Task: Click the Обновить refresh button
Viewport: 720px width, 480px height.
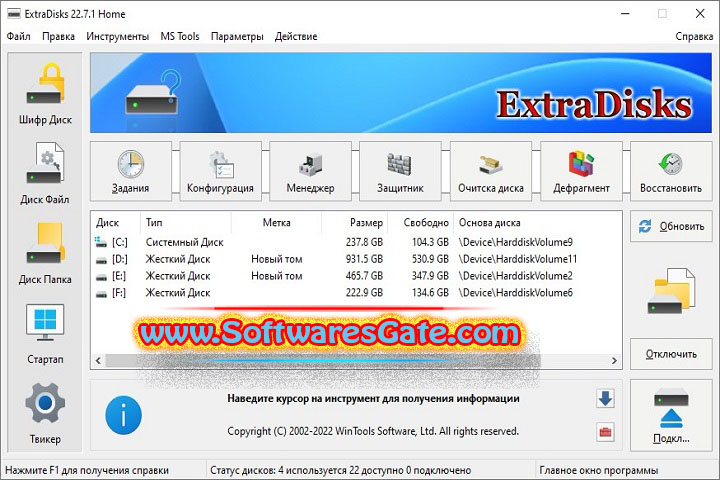Action: coord(671,226)
